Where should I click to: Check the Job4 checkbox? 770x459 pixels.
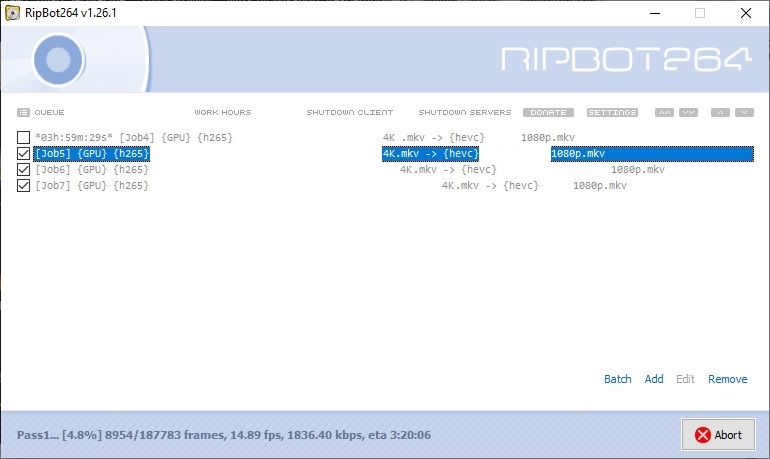(23, 137)
